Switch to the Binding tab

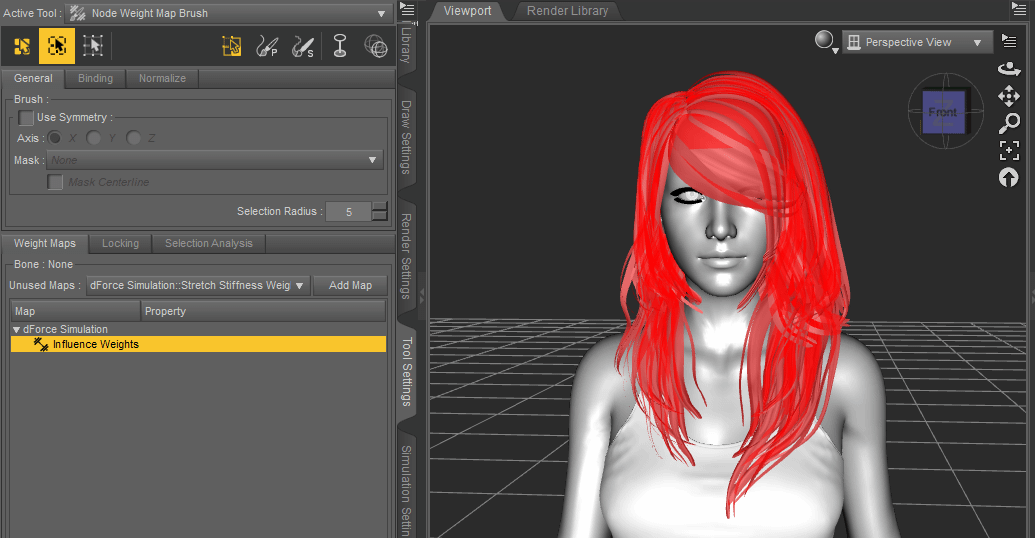[95, 78]
